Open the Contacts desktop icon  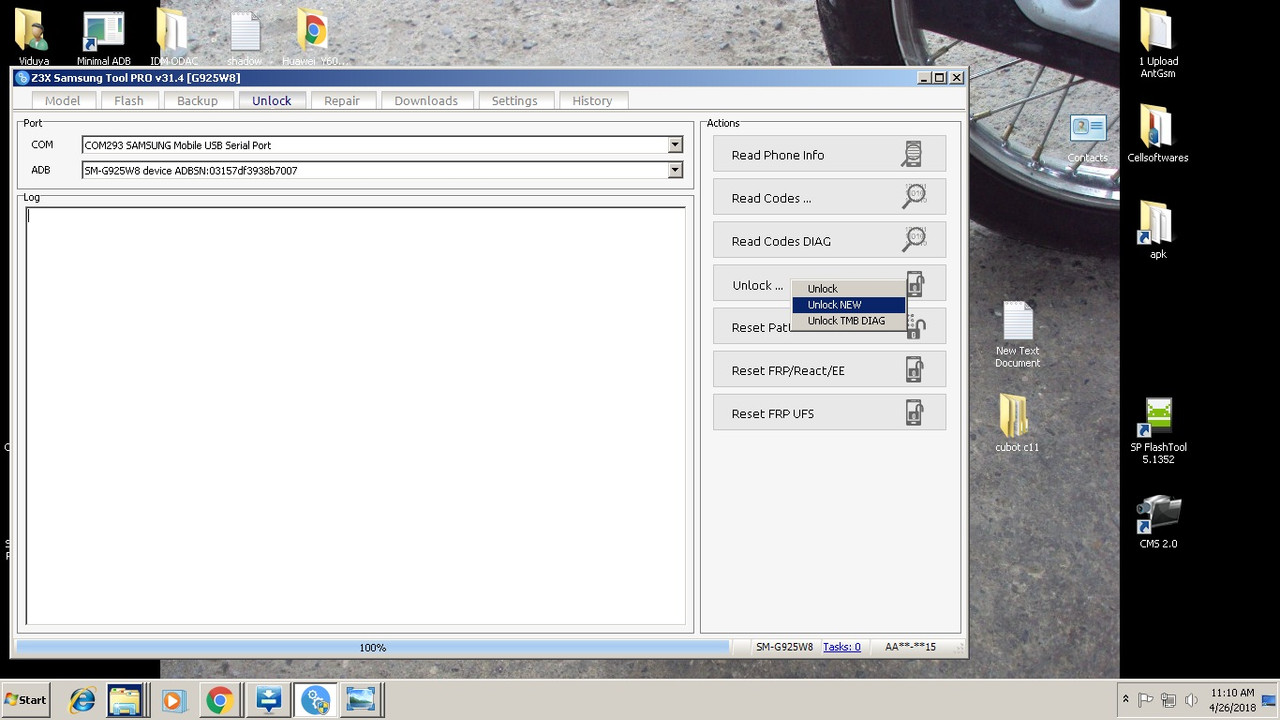click(x=1087, y=139)
